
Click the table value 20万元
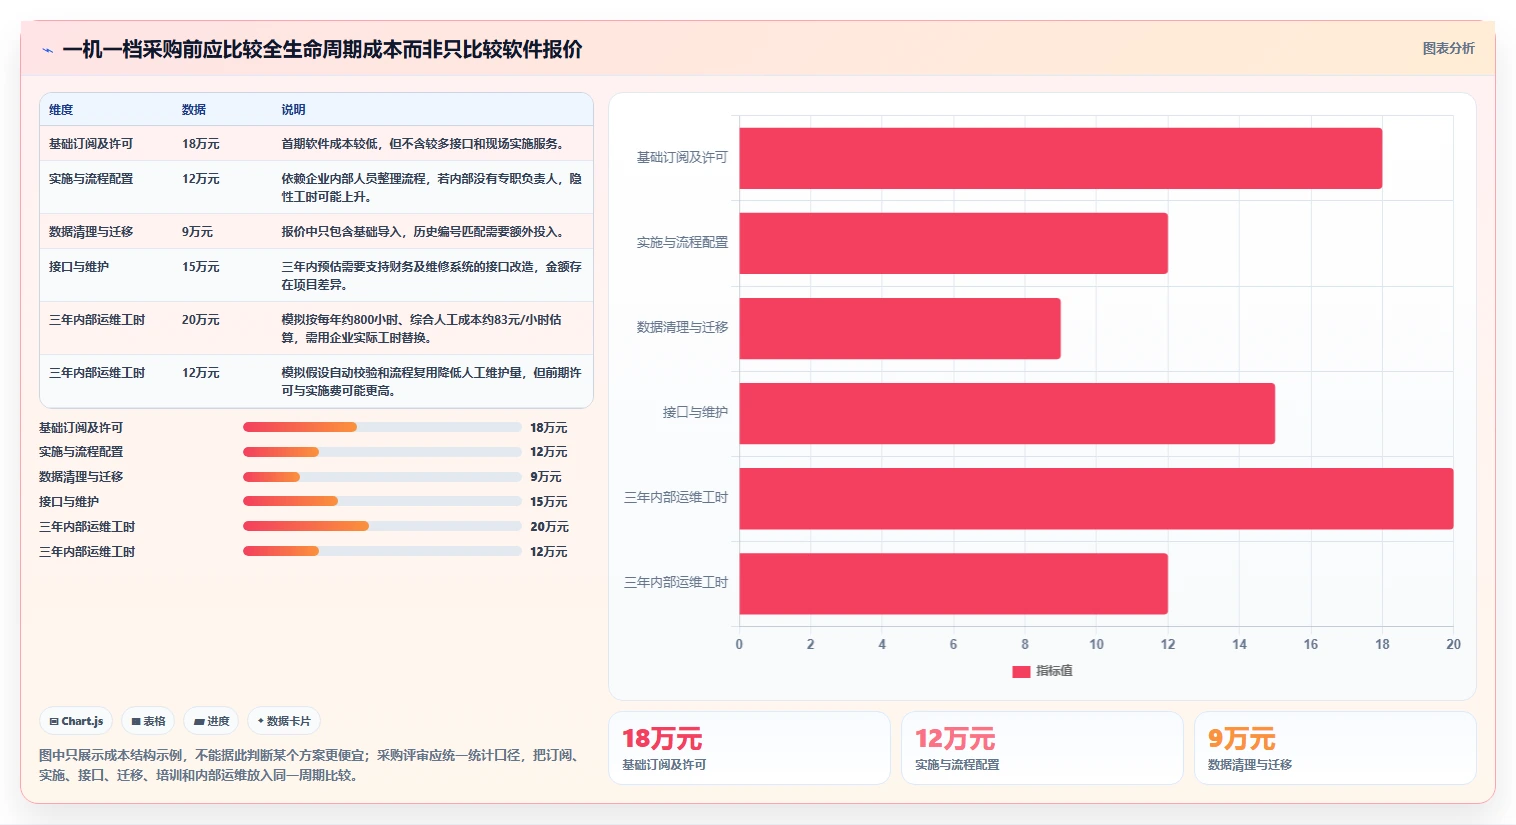tap(201, 320)
